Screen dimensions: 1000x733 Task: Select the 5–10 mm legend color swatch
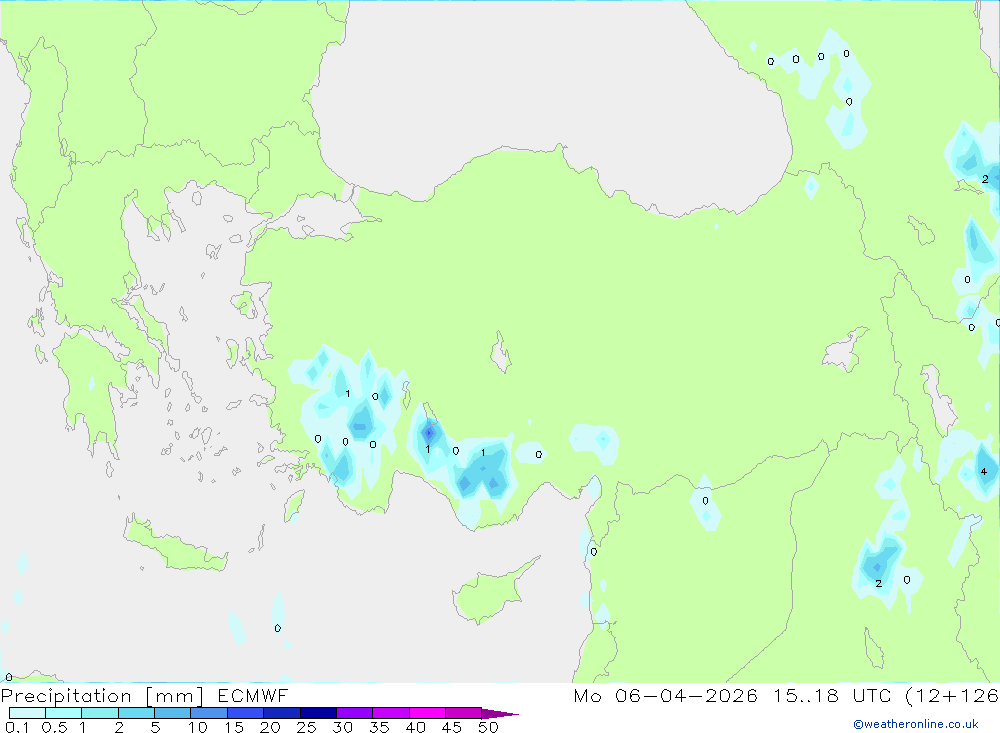click(173, 713)
